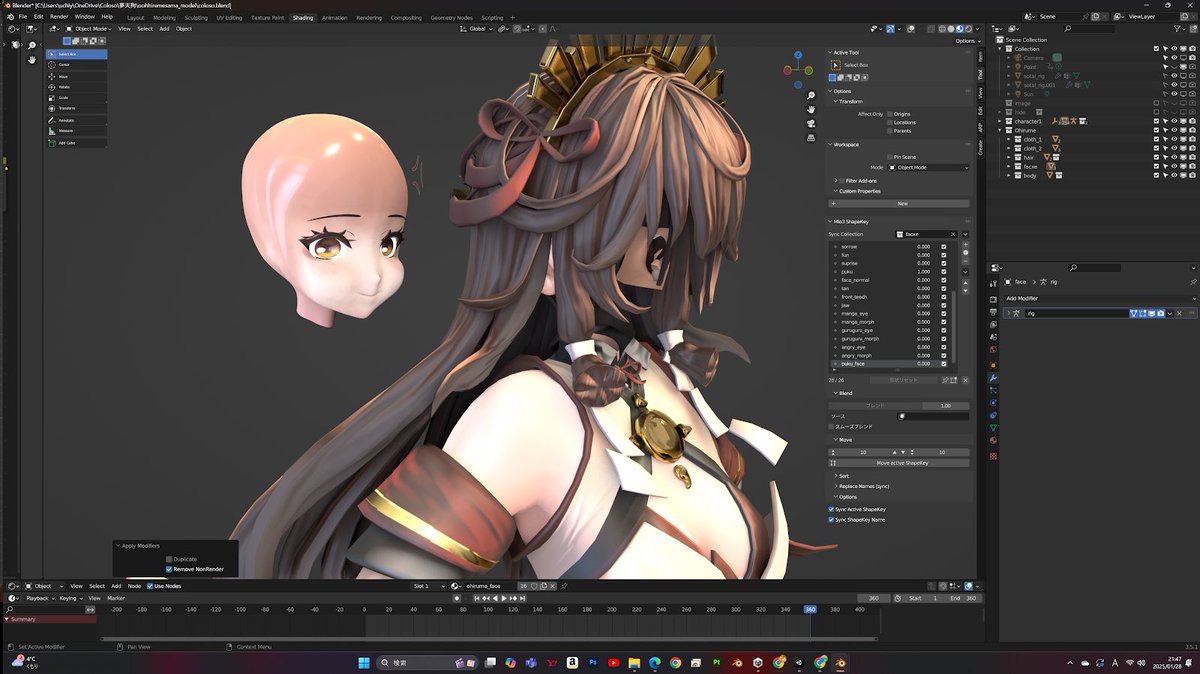Hide the hair collection in viewport

pos(1174,157)
